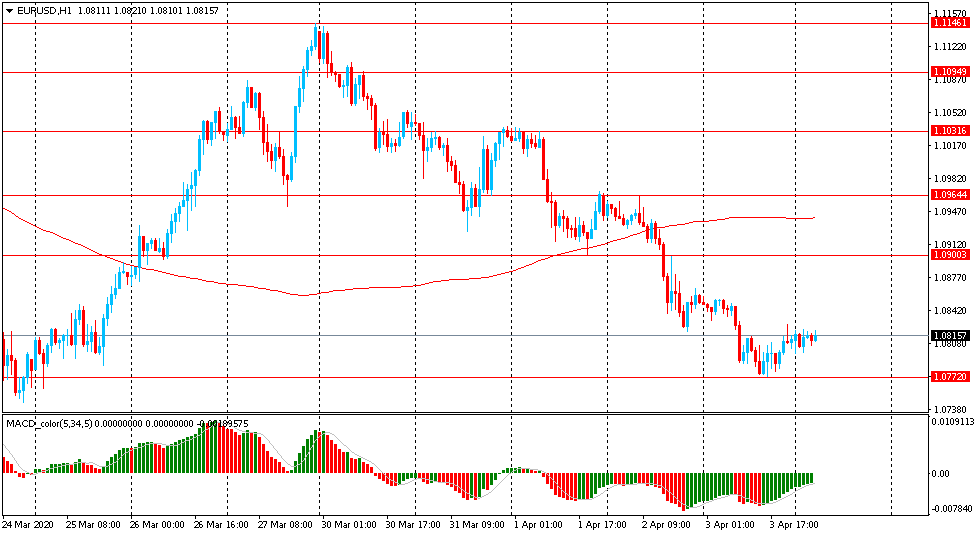This screenshot has height=536, width=974.
Task: Click the 1.10520 price scale value
Action: click(x=950, y=112)
